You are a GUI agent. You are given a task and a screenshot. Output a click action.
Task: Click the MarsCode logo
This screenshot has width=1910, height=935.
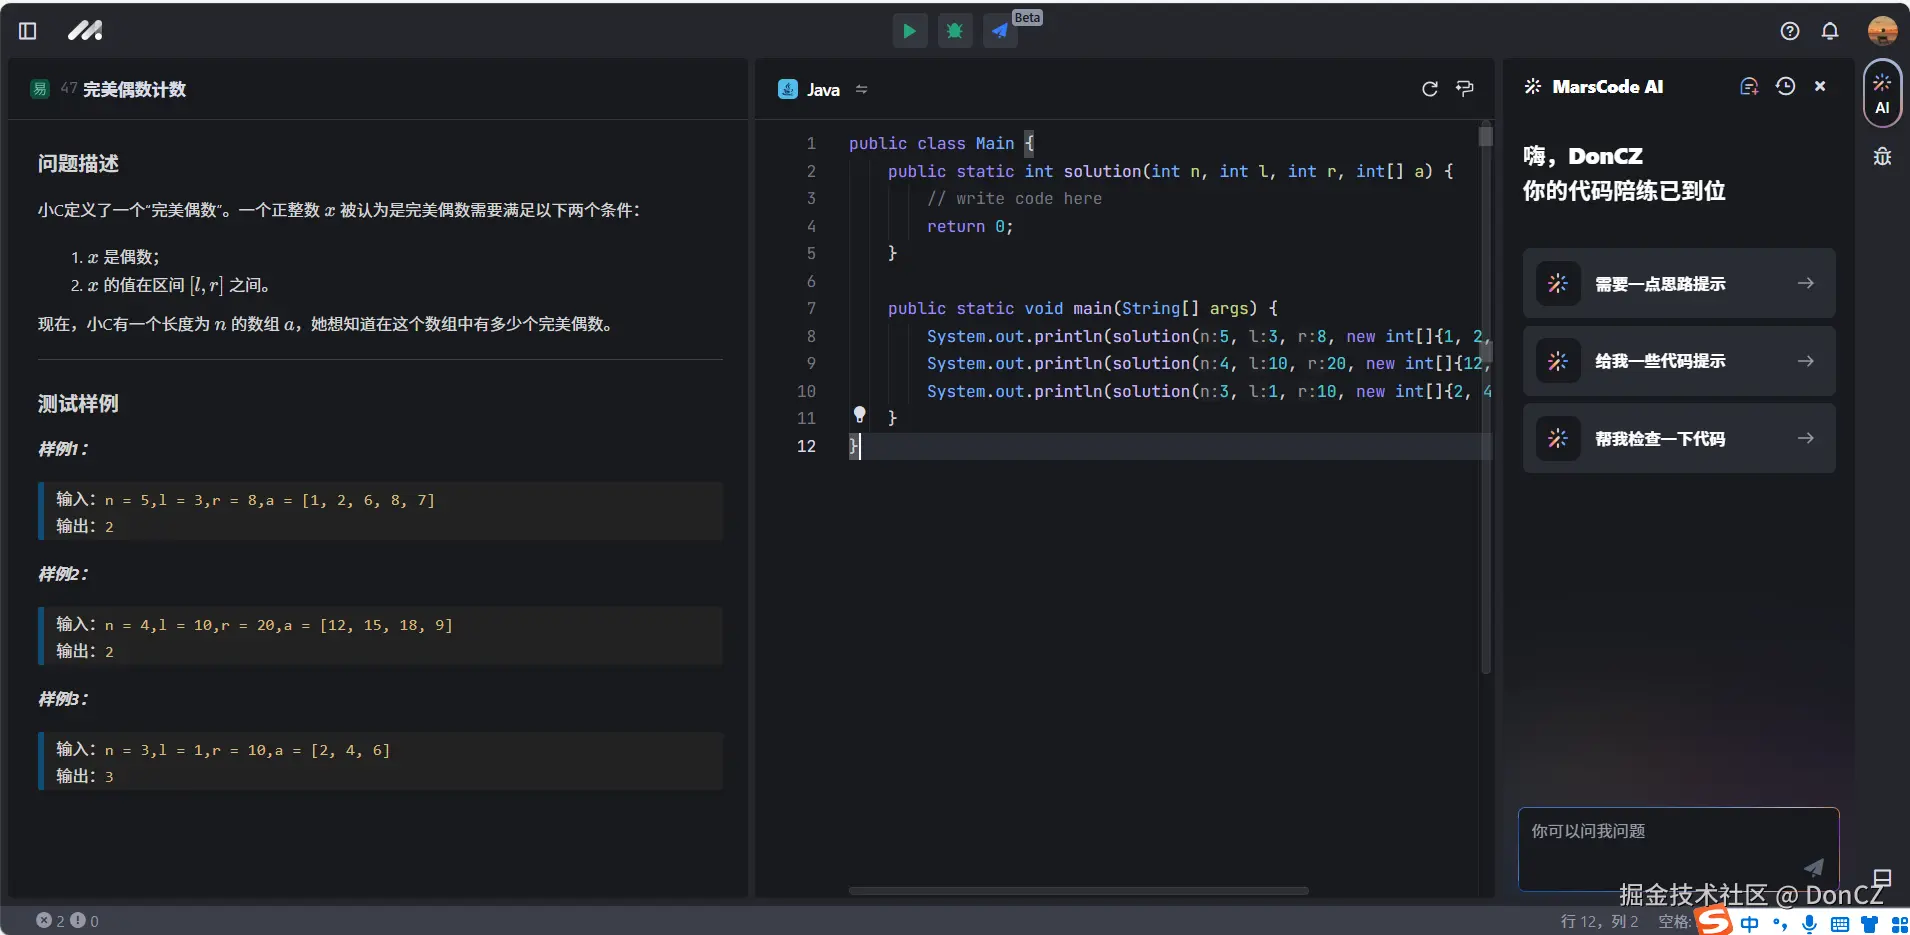pos(85,31)
